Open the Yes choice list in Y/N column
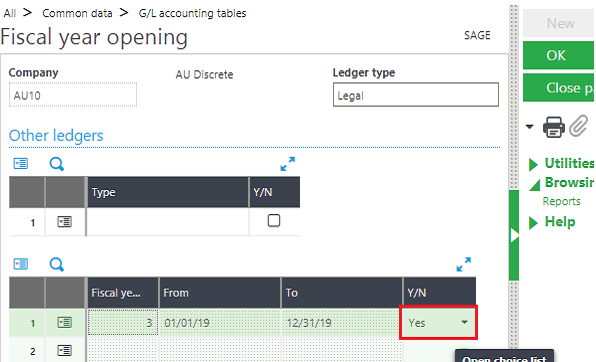The image size is (596, 362). [x=464, y=322]
